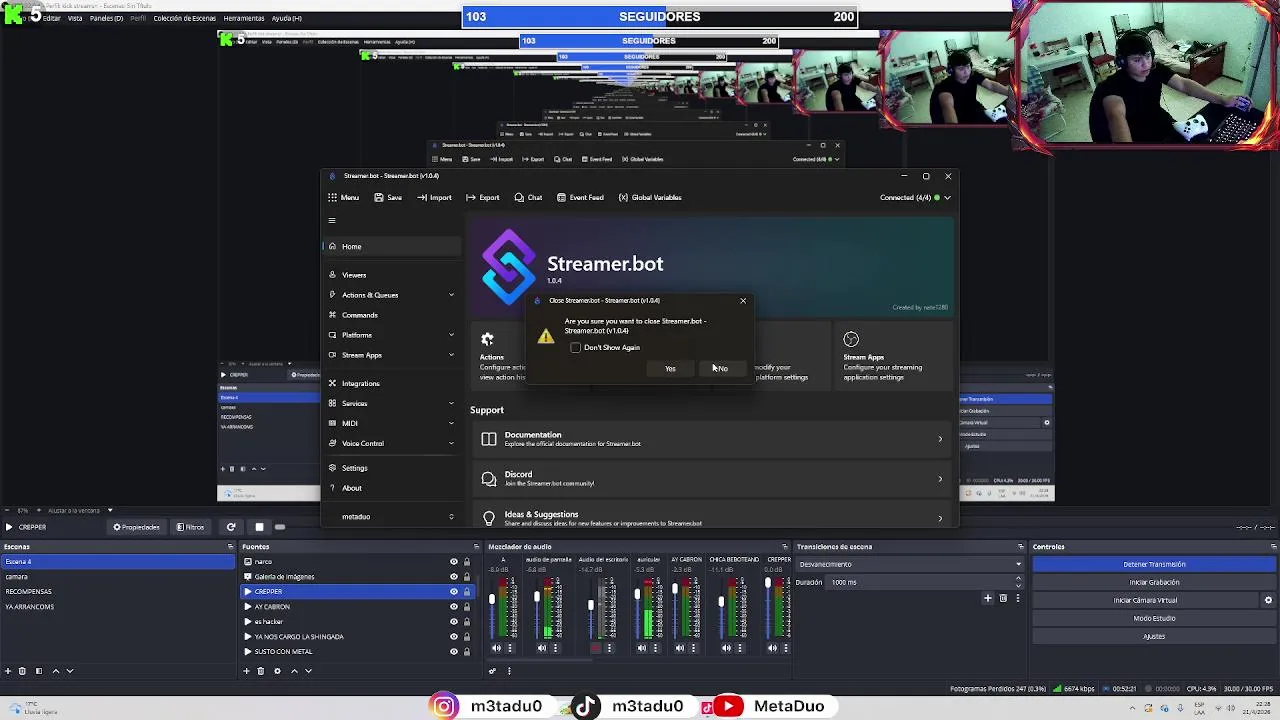The image size is (1280, 720).
Task: Toggle the lock on the narco source
Action: (466, 562)
